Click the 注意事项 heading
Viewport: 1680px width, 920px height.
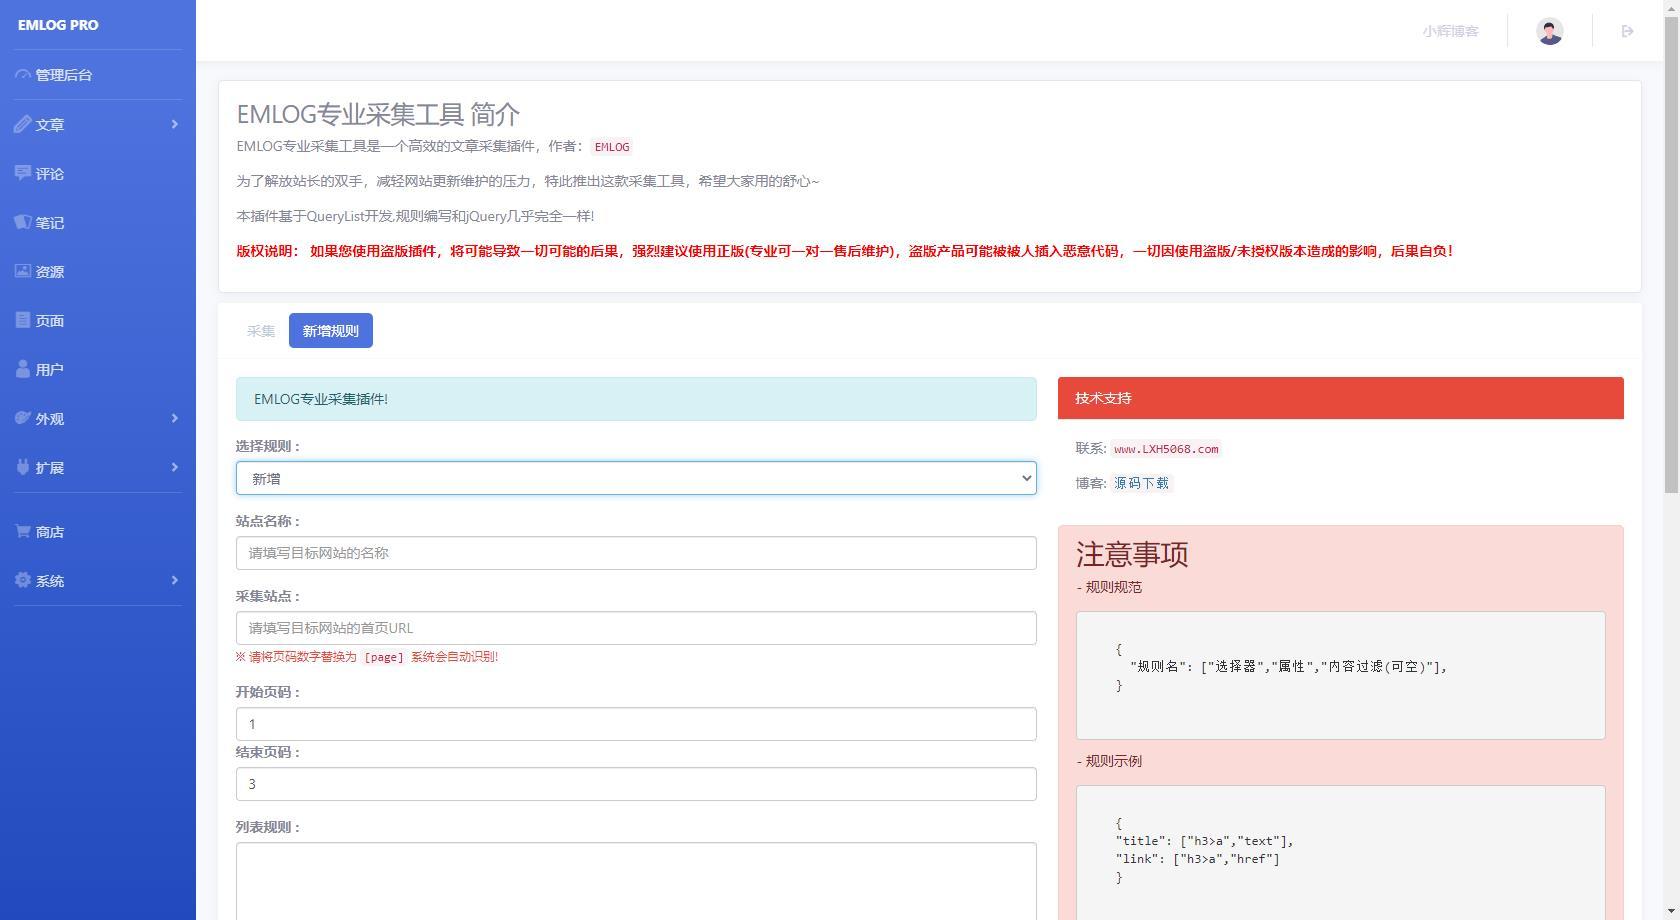click(1132, 554)
